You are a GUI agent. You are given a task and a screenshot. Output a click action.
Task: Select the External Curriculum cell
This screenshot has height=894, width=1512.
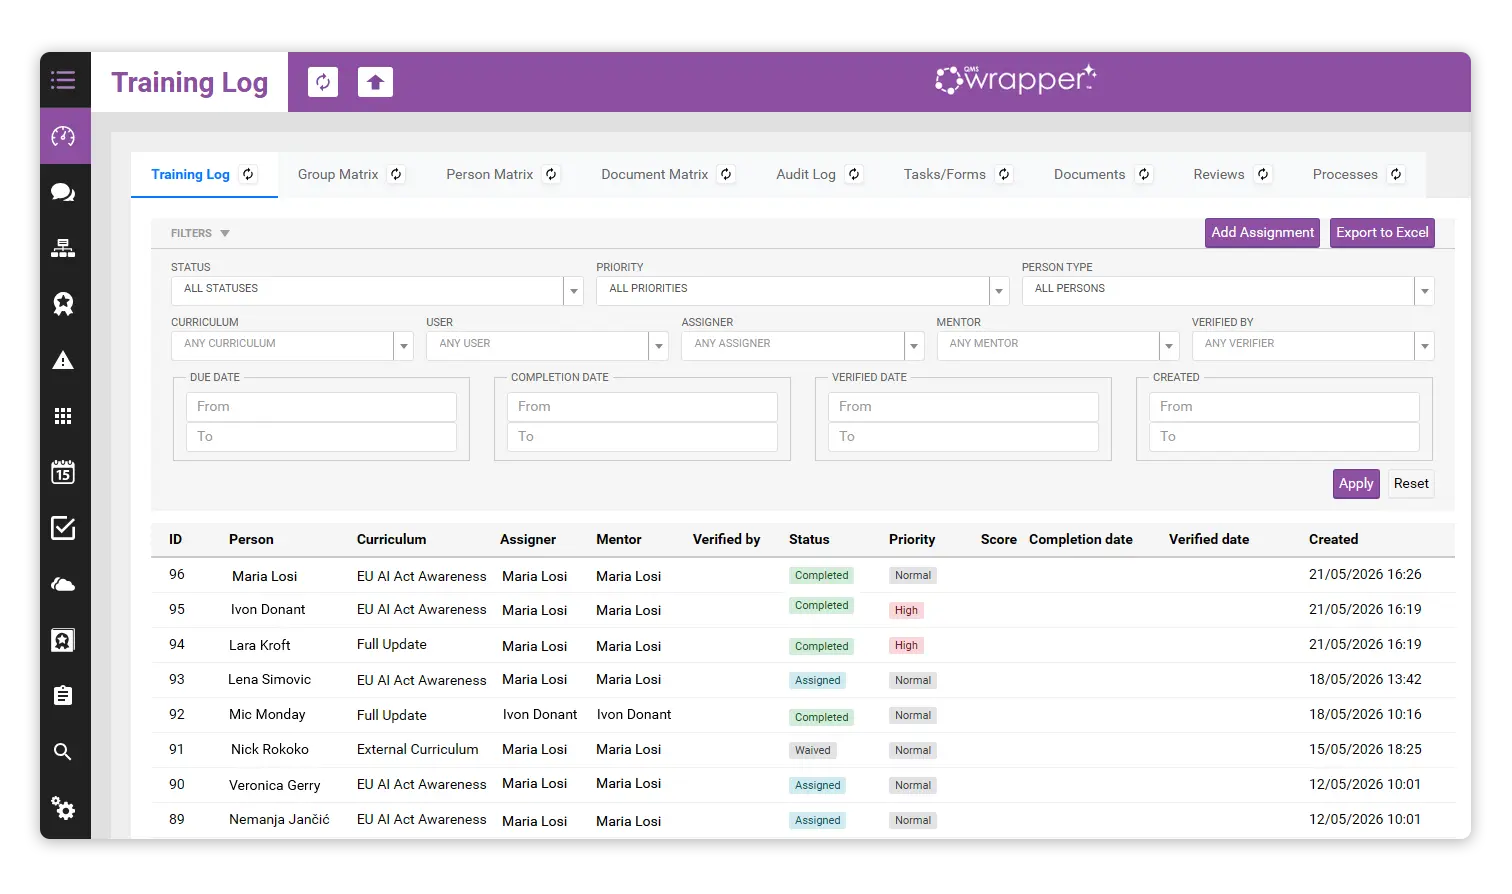coord(417,749)
